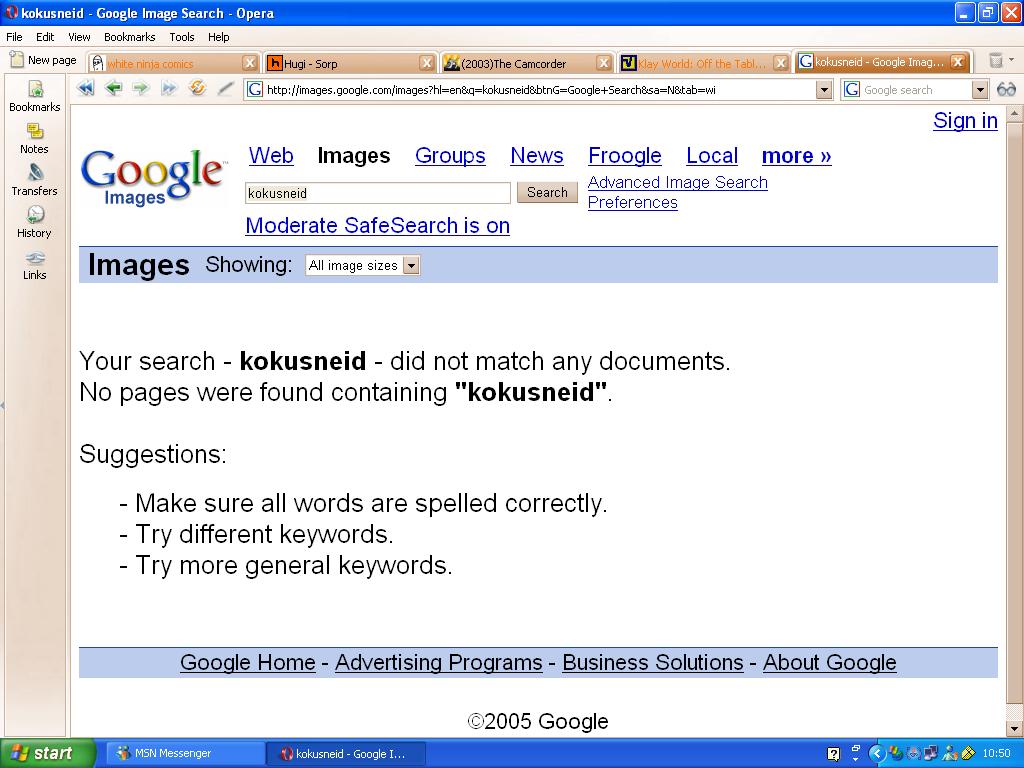Screen dimensions: 1024x768
Task: Open the View menu
Action: 79,37
